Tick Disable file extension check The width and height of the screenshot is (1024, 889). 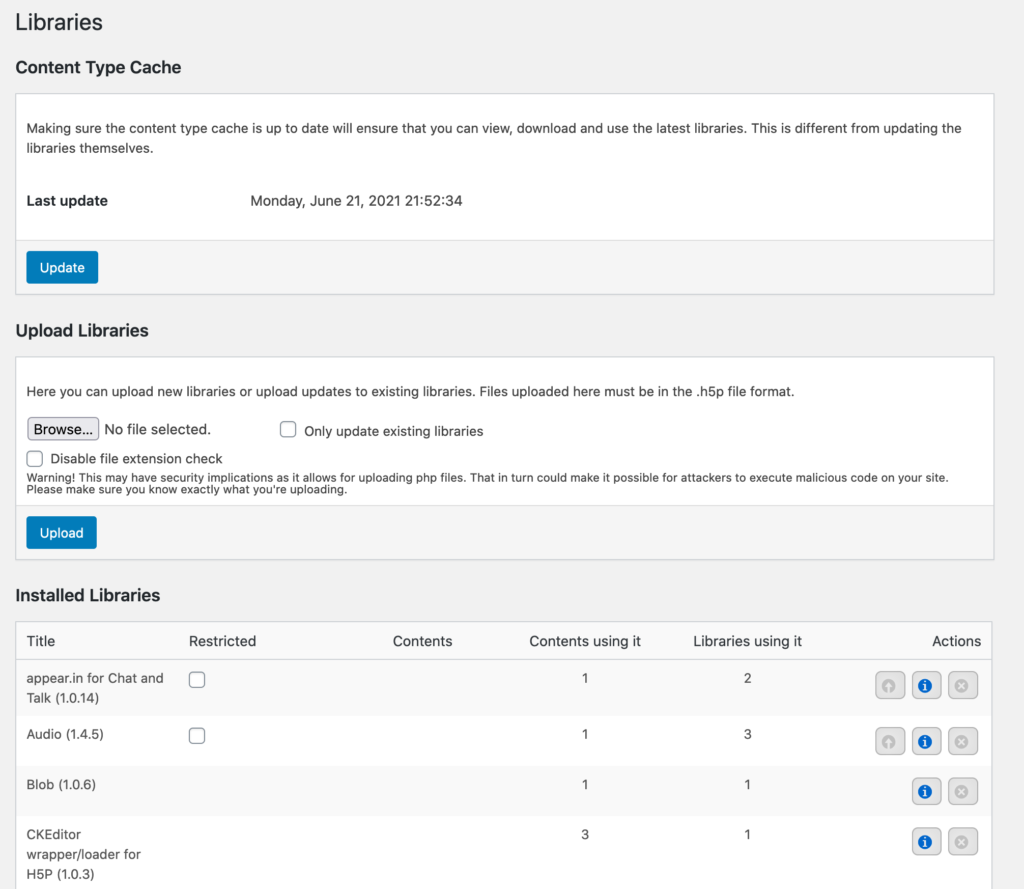35,458
